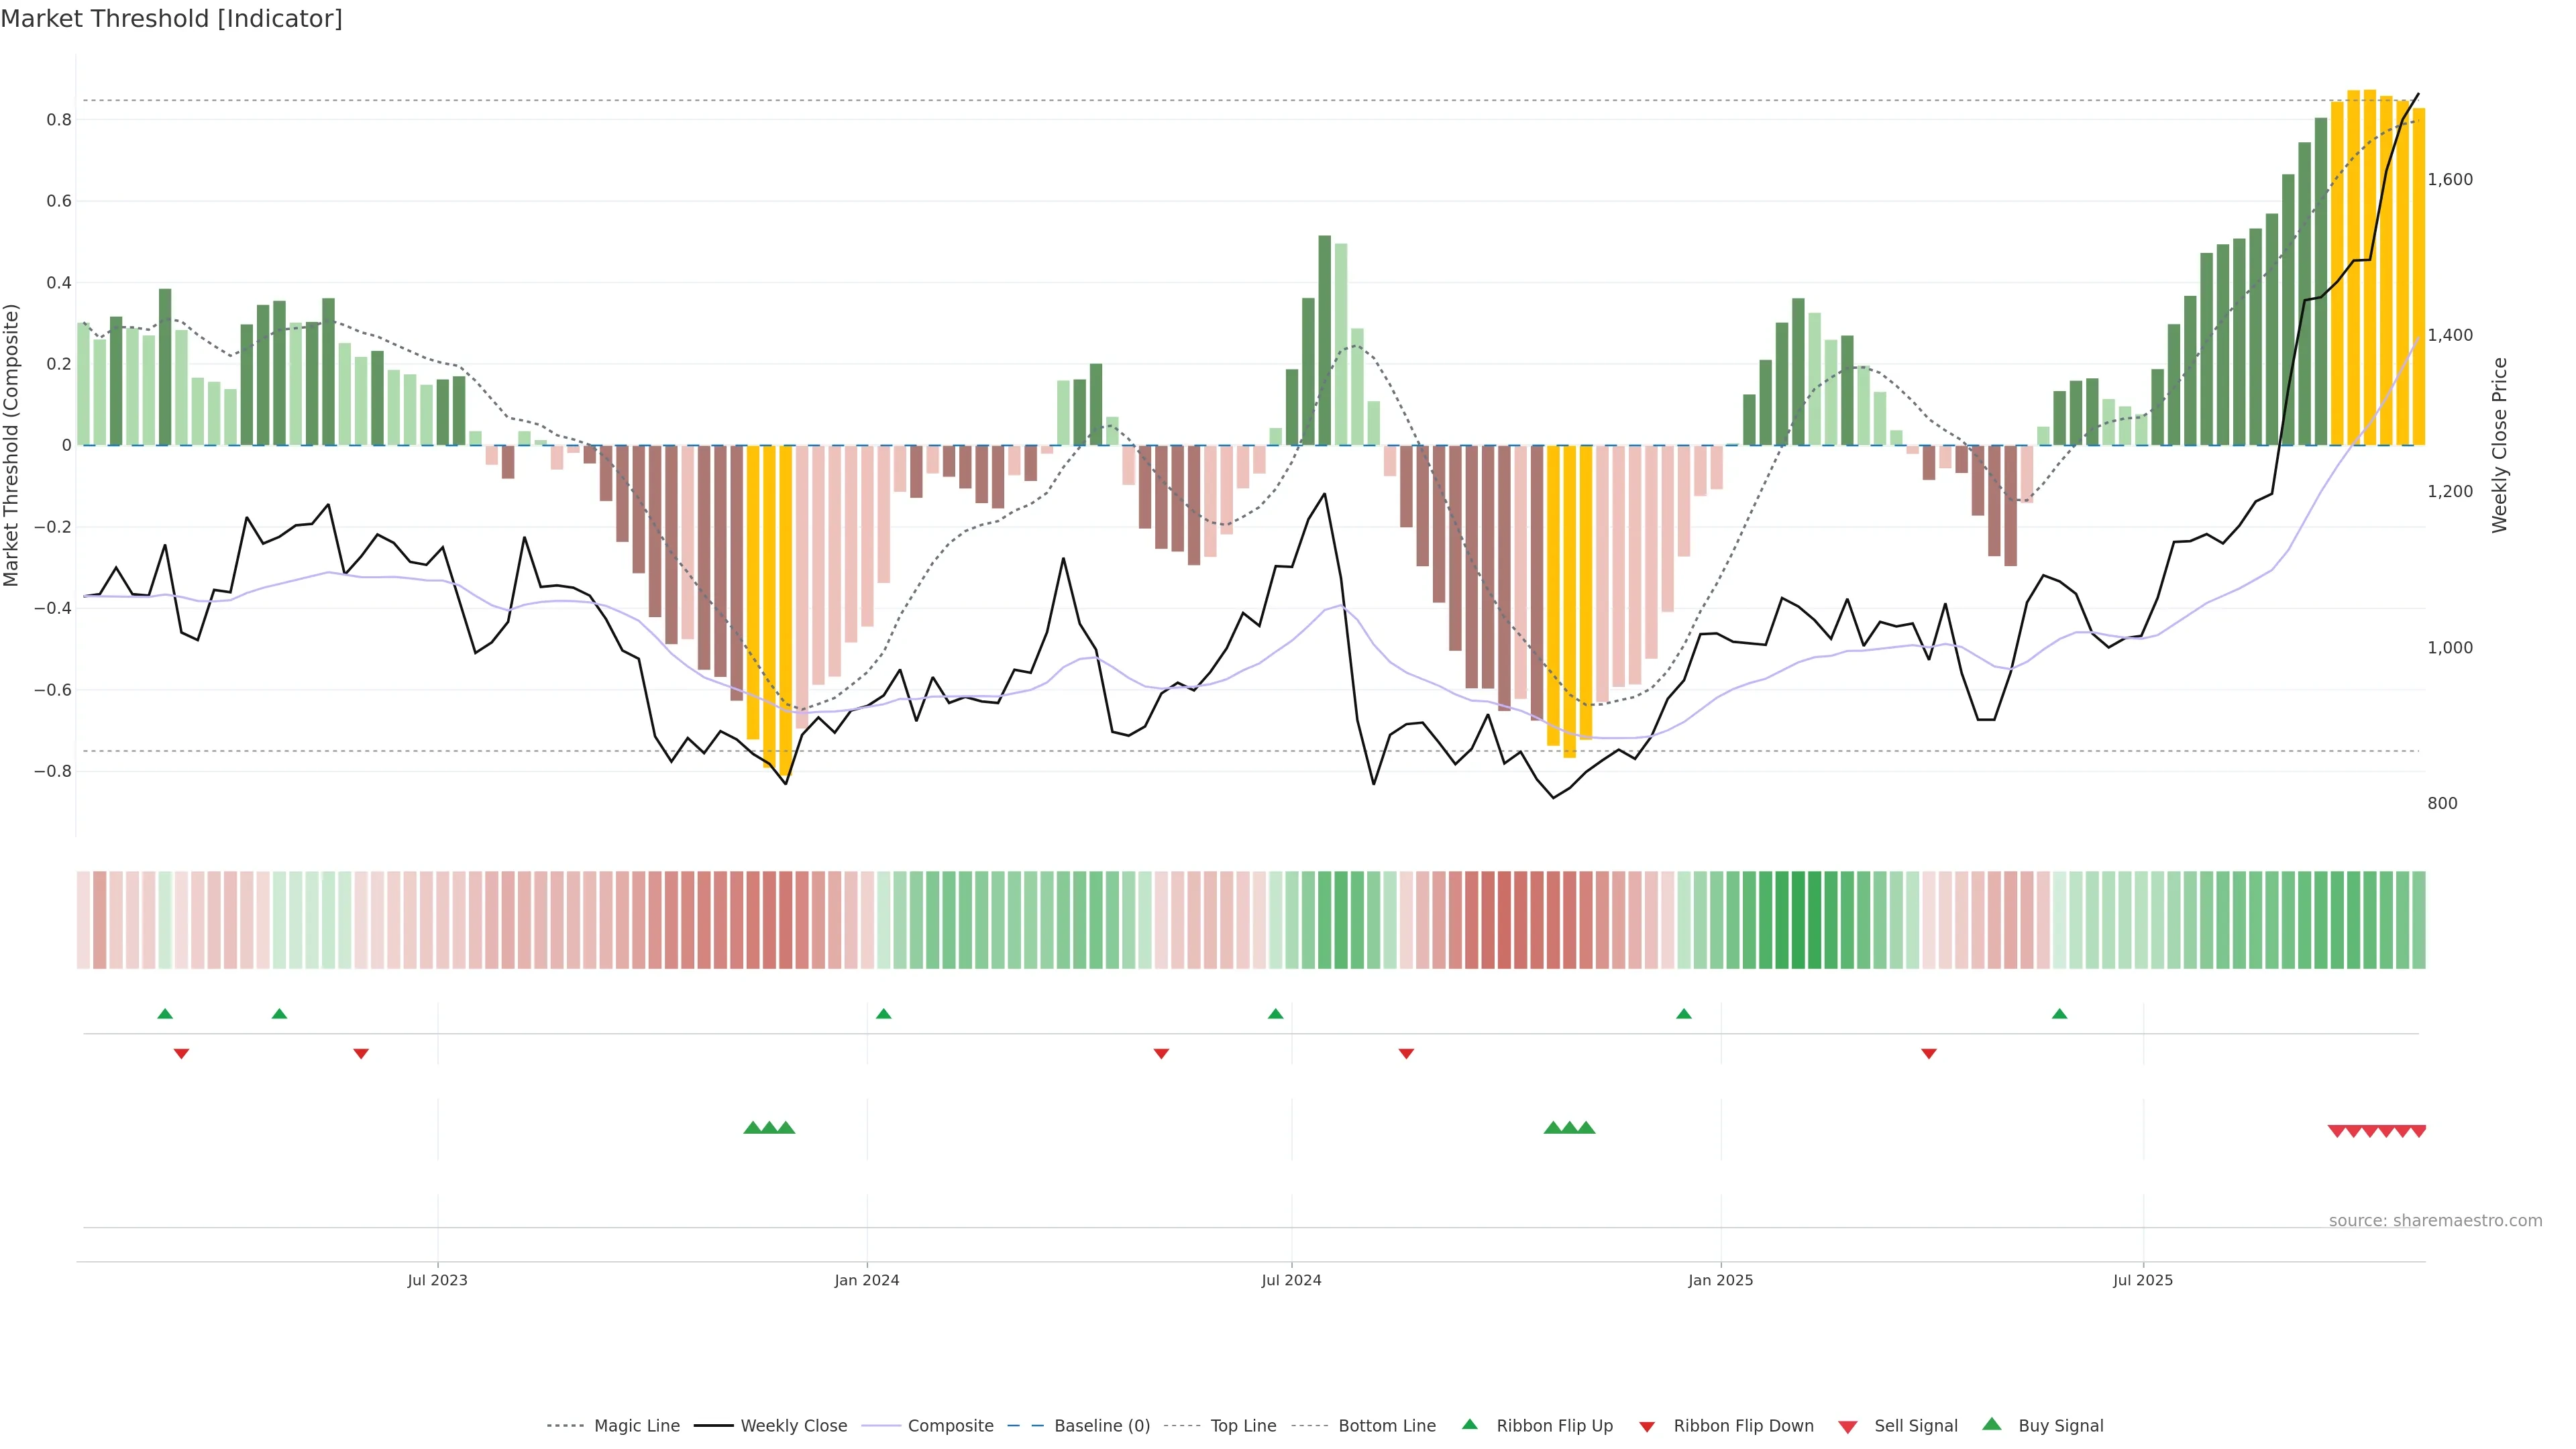Click the Jul 2025 axis label
The image size is (2576, 1449).
click(2142, 1280)
